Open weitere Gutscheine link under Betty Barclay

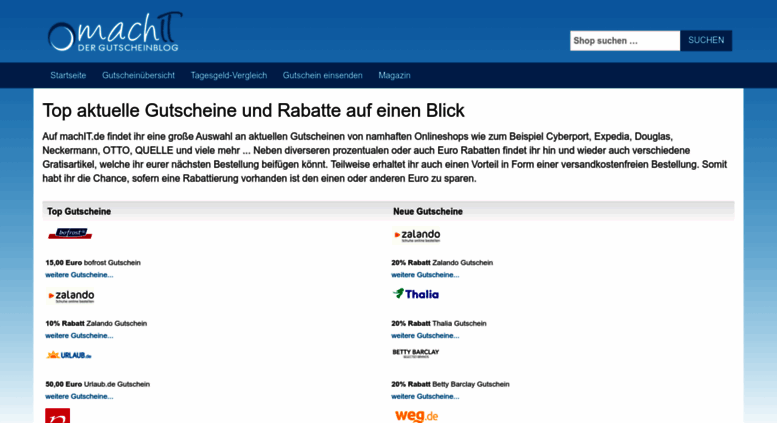point(425,396)
